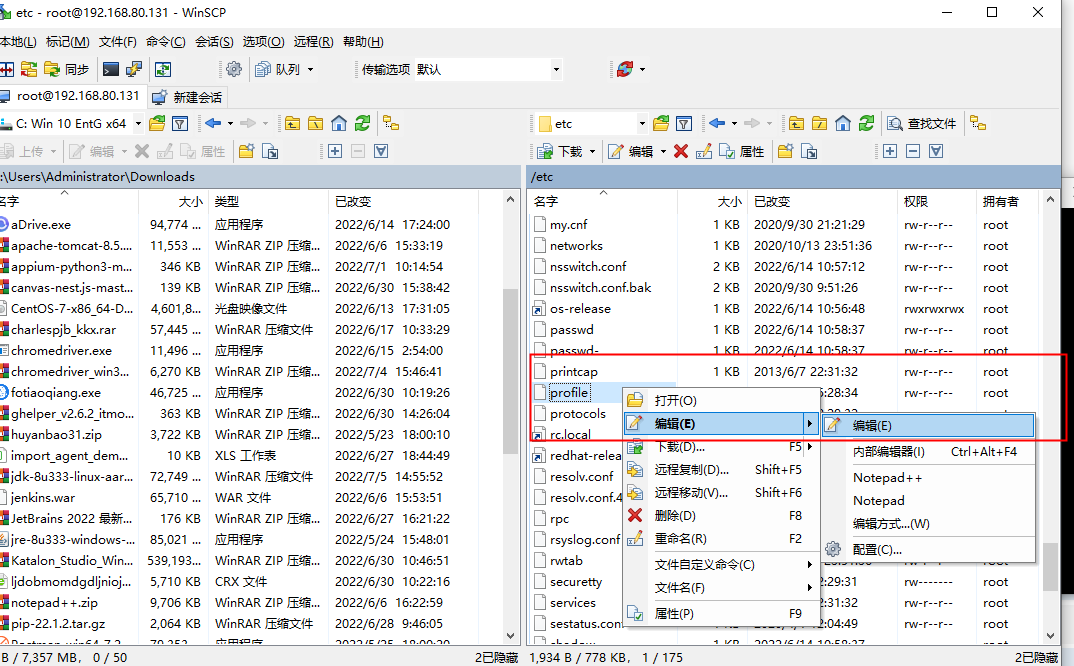Expand the 传输选项 默认 dropdown
This screenshot has width=1074, height=666.
555,69
